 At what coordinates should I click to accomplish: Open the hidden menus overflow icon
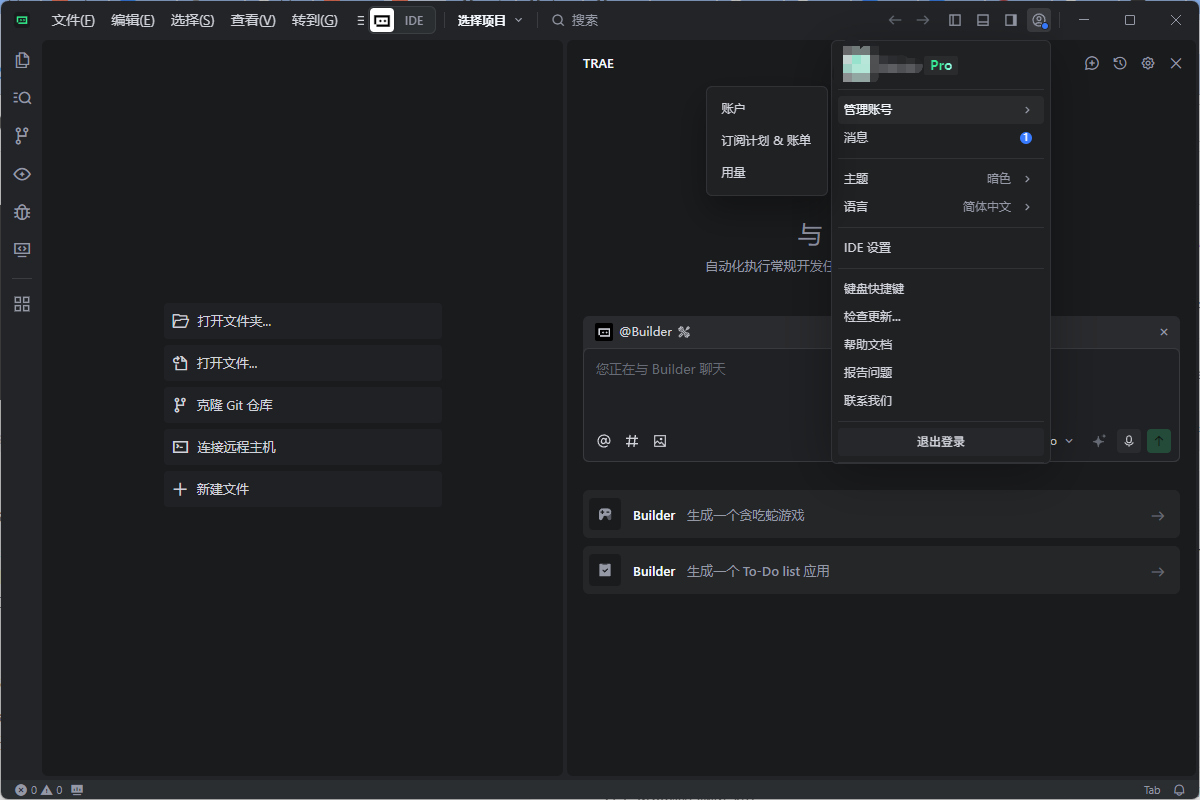(360, 20)
